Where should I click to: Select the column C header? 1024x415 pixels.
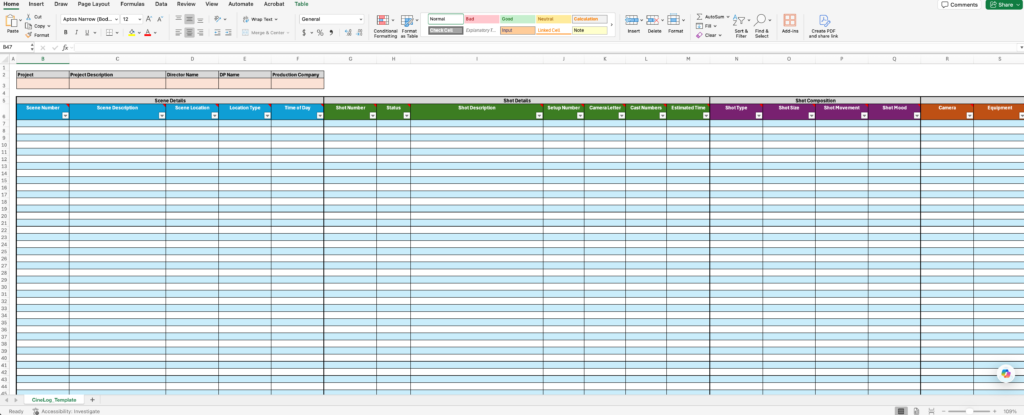[x=118, y=59]
